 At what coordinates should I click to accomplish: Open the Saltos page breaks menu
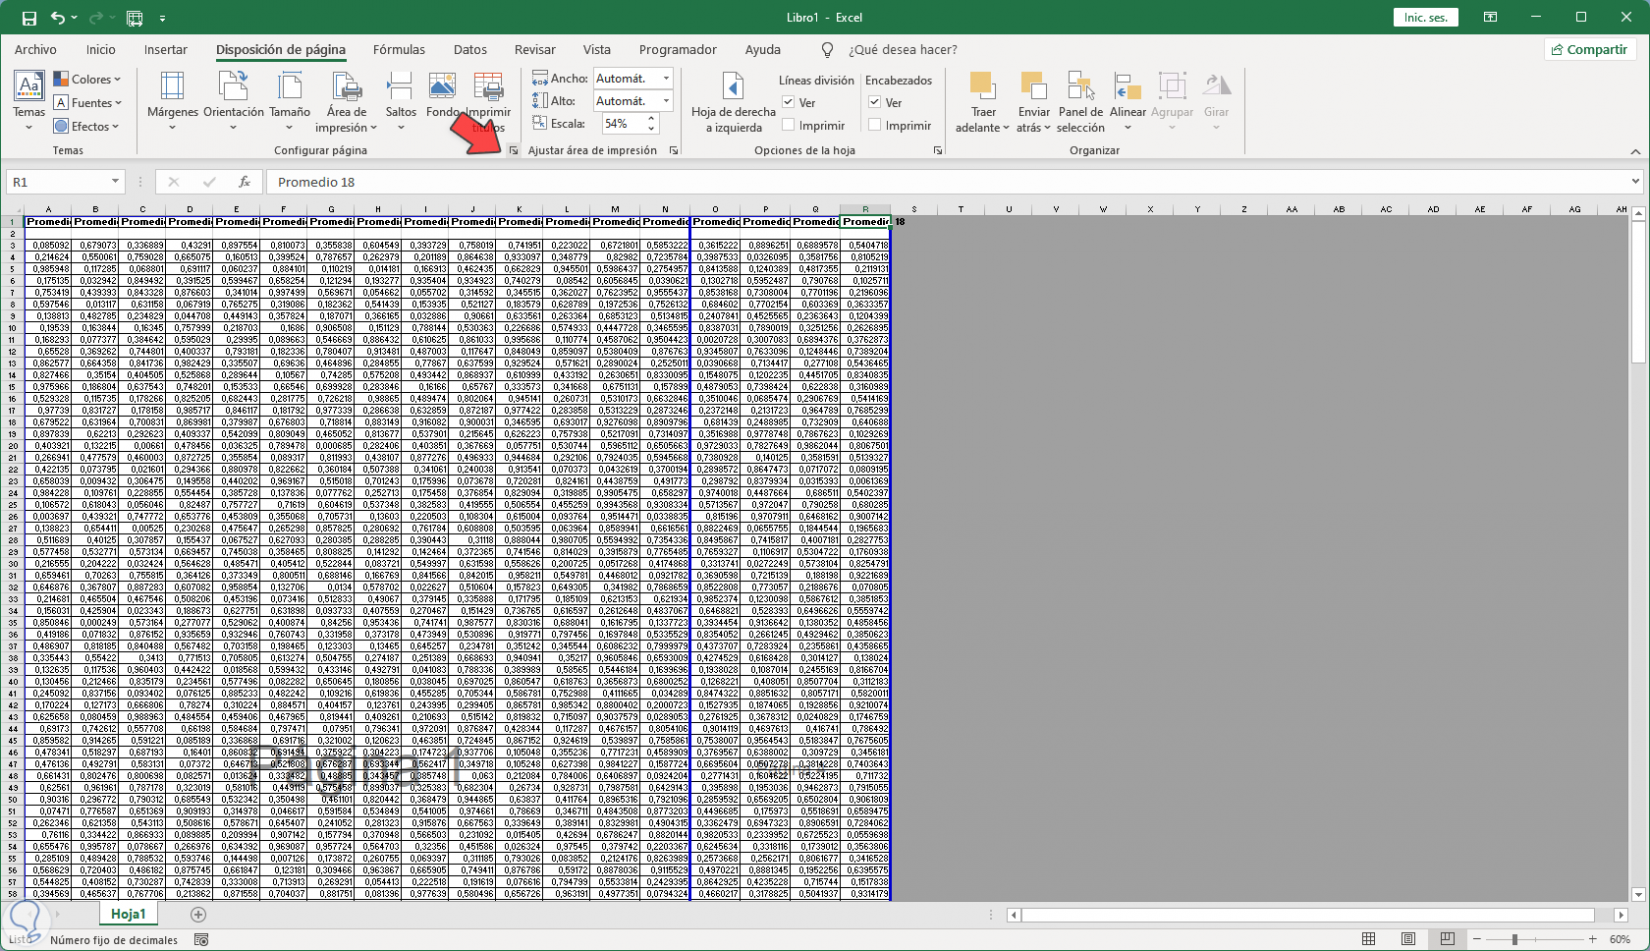pos(400,103)
